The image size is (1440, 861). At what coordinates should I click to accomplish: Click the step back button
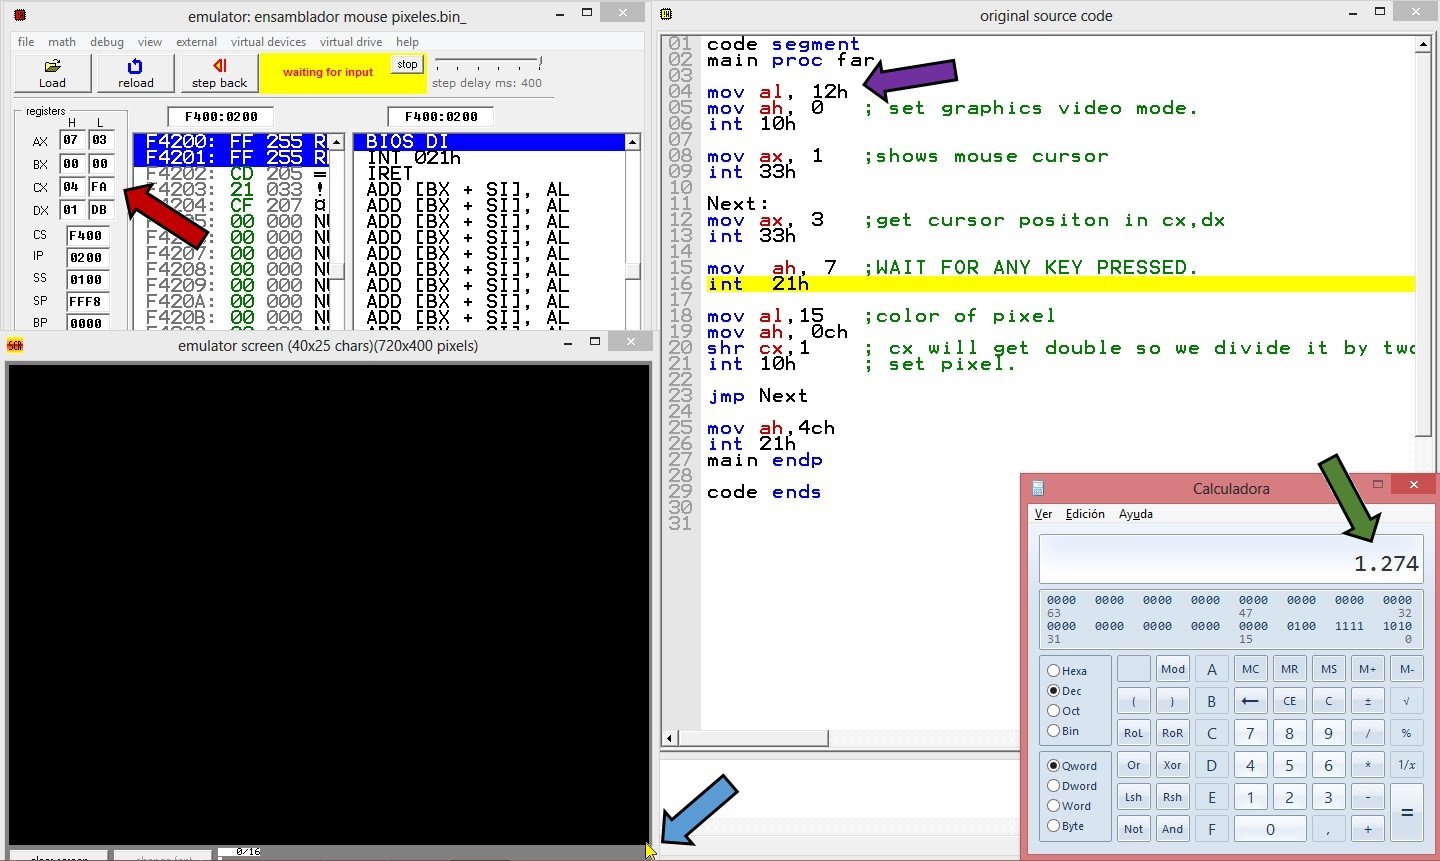tap(219, 73)
